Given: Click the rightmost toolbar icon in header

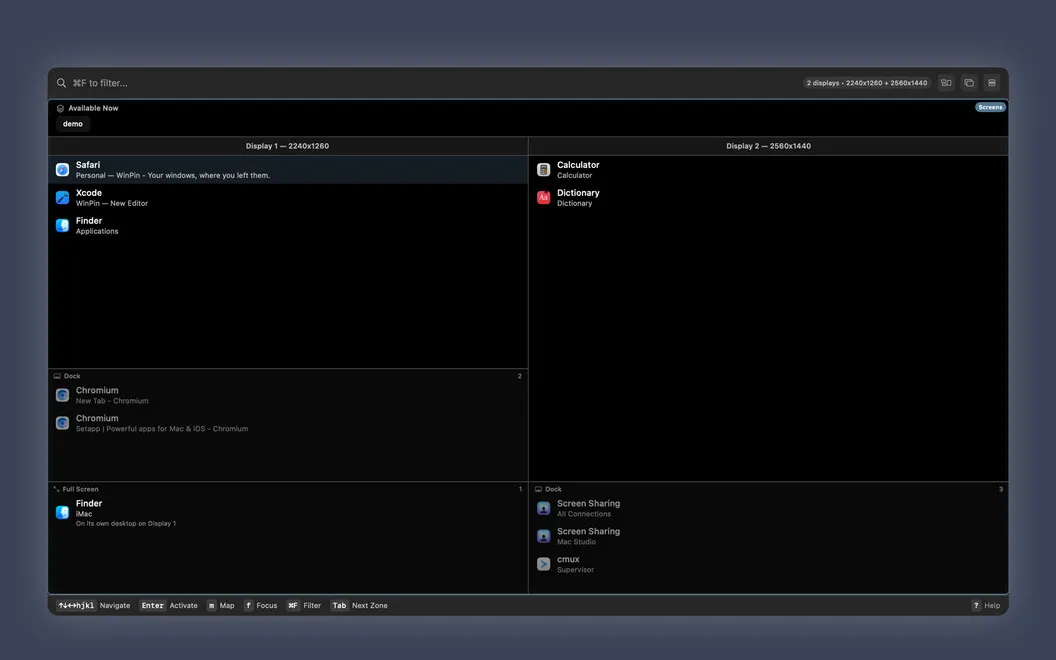Looking at the screenshot, I should pos(992,83).
